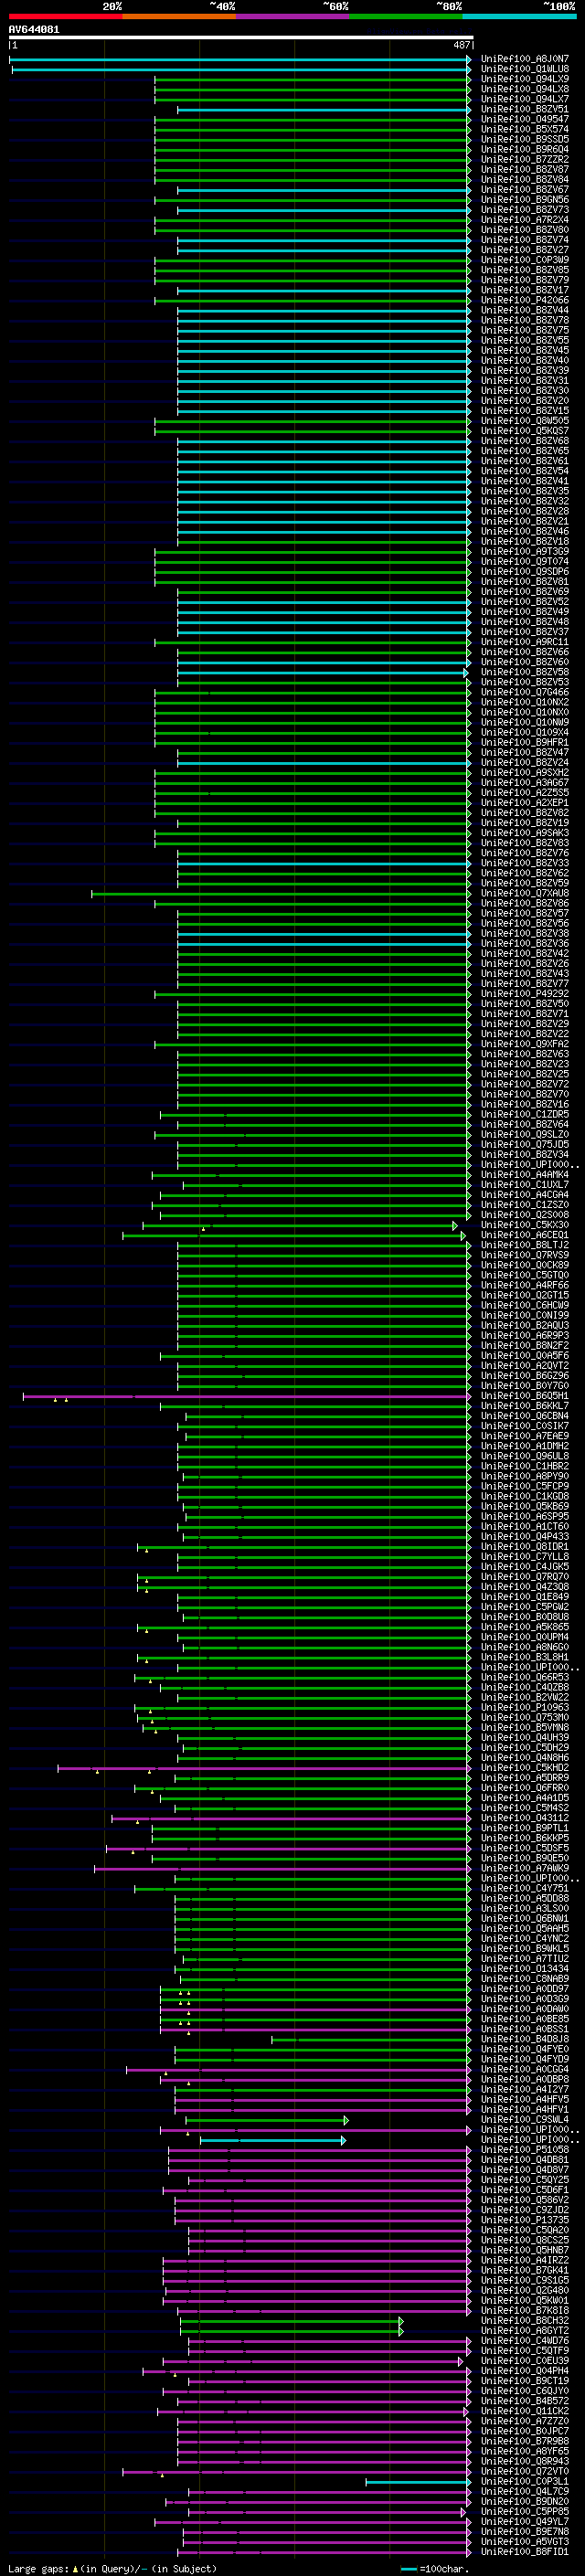The height and width of the screenshot is (2576, 585).
Task: Click the UniRef100_A7EAE9 hit
Action: point(524,1436)
